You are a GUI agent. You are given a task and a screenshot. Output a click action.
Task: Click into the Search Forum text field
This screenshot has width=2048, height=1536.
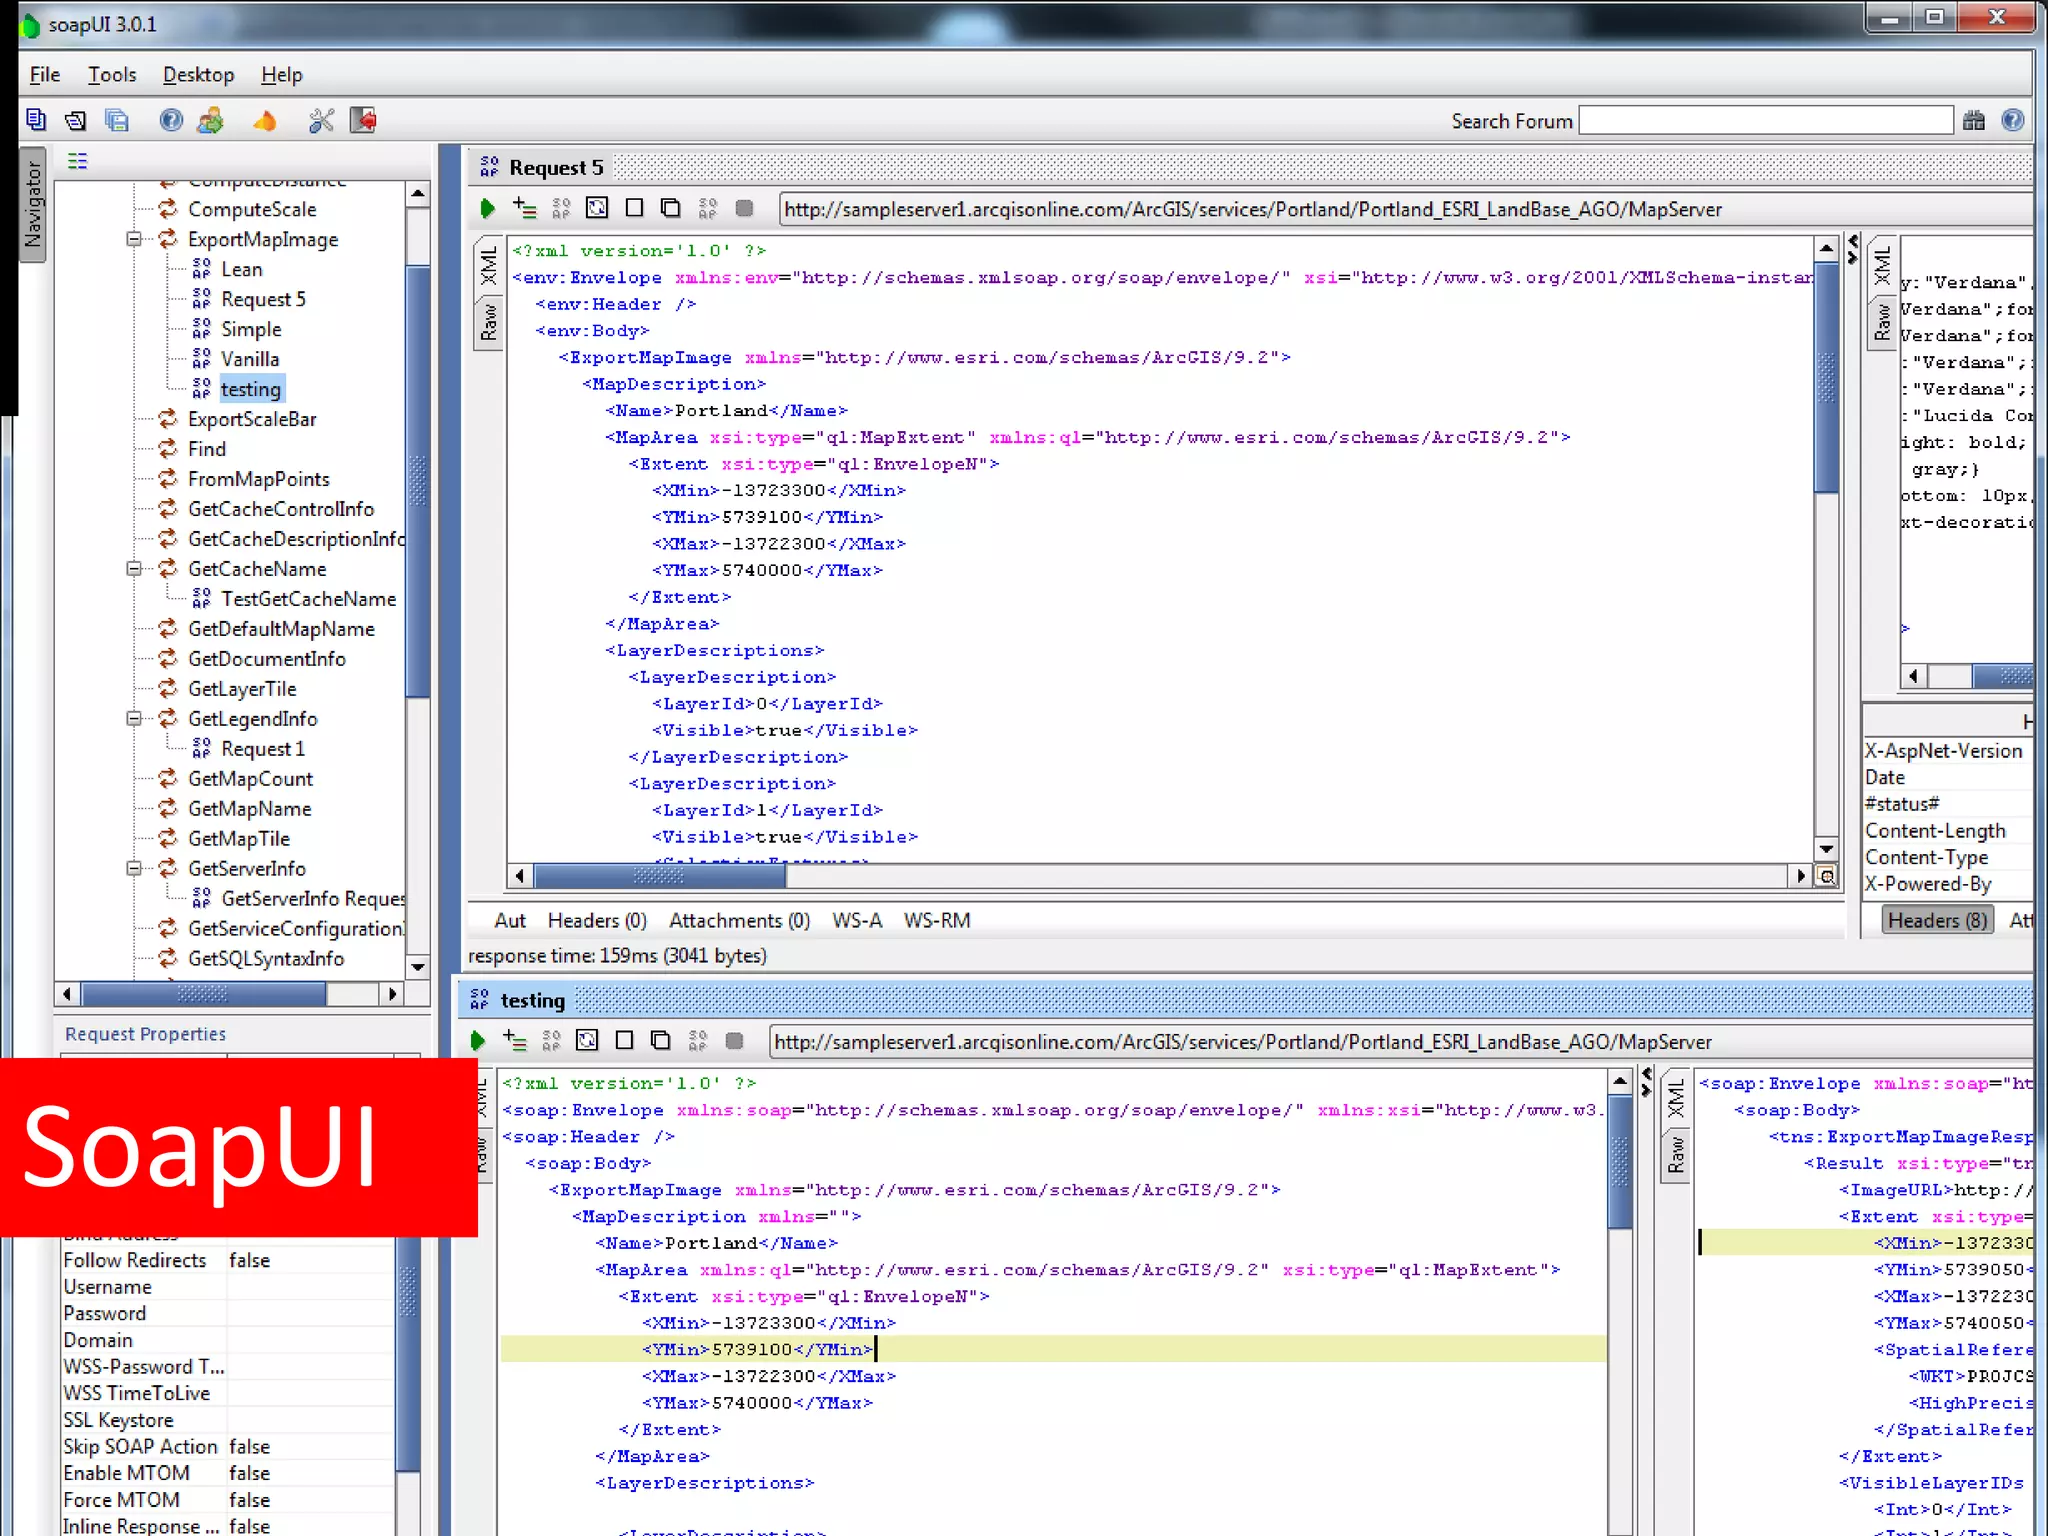pos(1765,120)
